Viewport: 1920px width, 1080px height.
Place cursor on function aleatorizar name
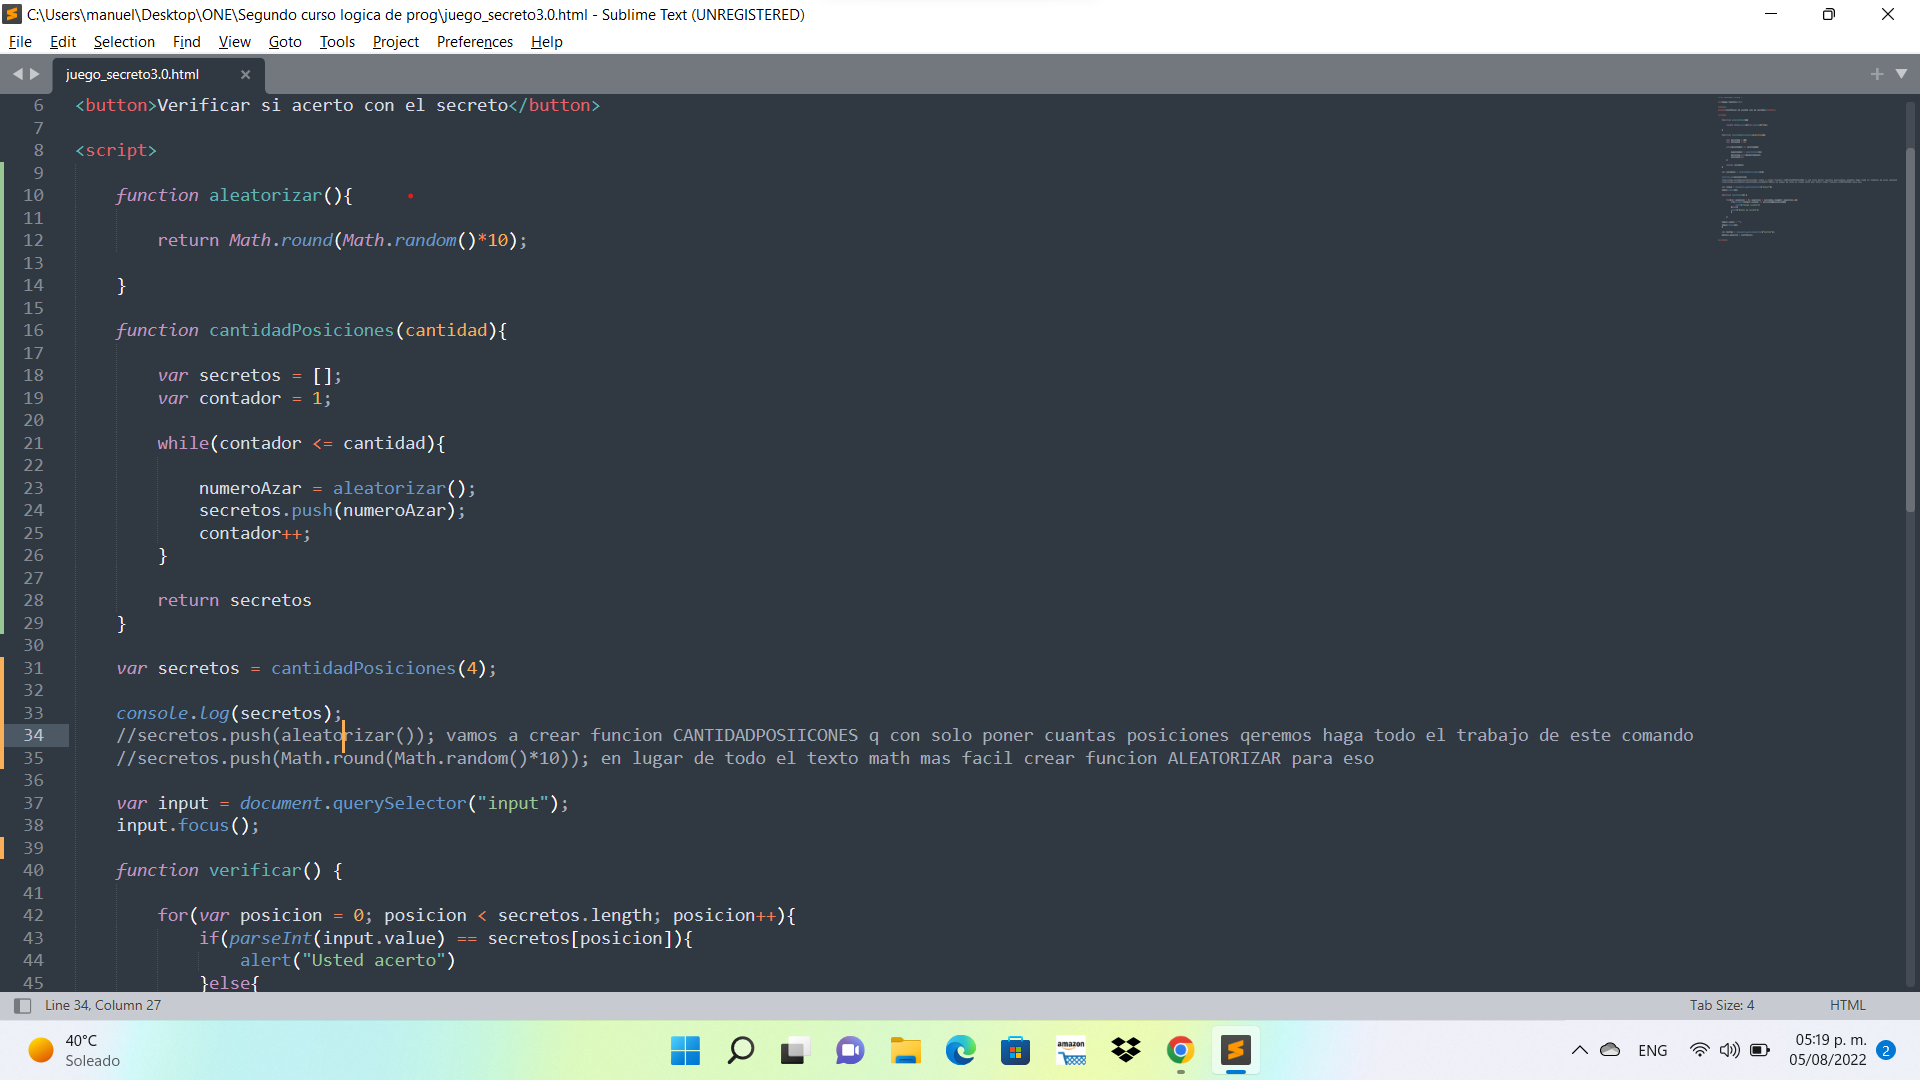click(x=265, y=196)
